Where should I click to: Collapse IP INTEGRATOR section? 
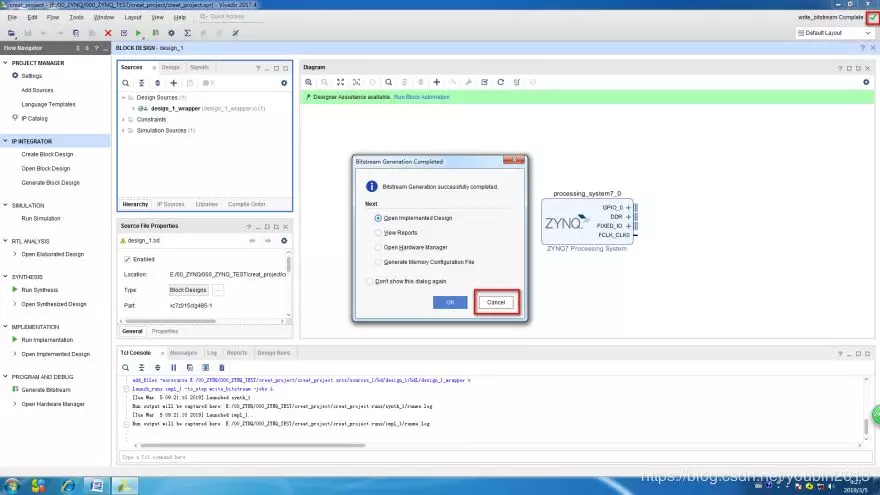point(6,141)
